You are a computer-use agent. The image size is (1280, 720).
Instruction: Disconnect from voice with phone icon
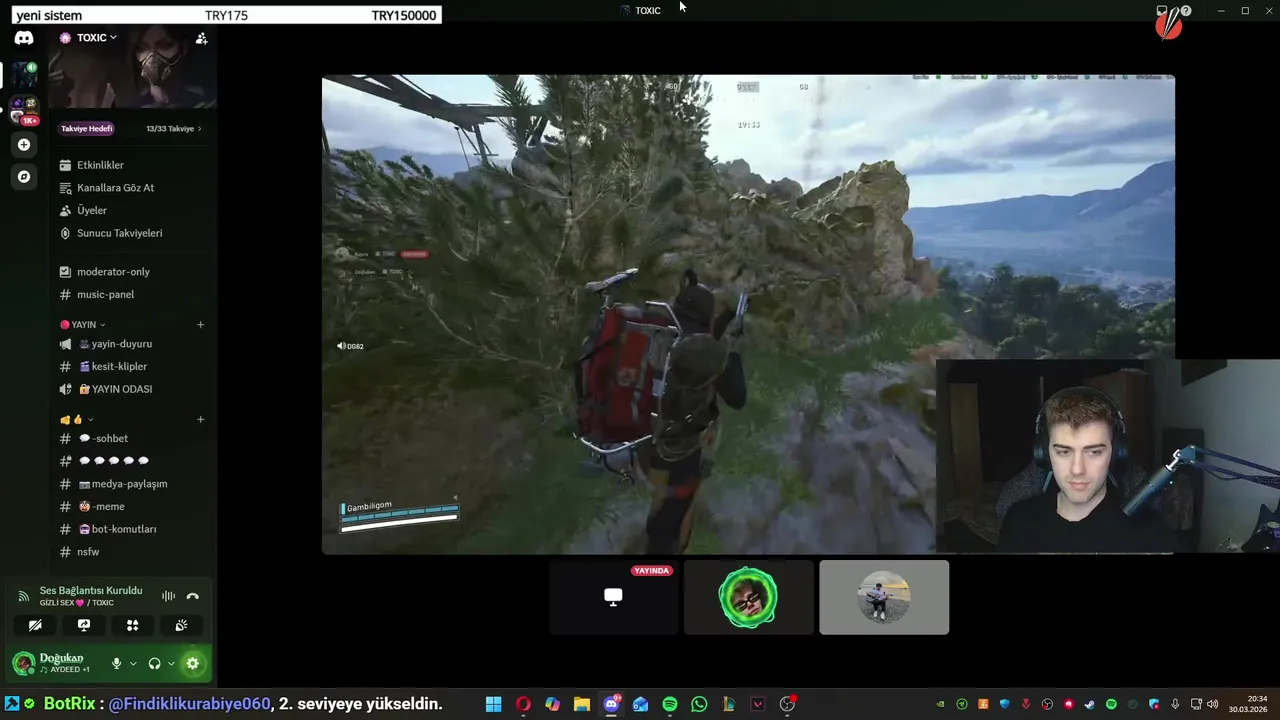pyautogui.click(x=193, y=596)
